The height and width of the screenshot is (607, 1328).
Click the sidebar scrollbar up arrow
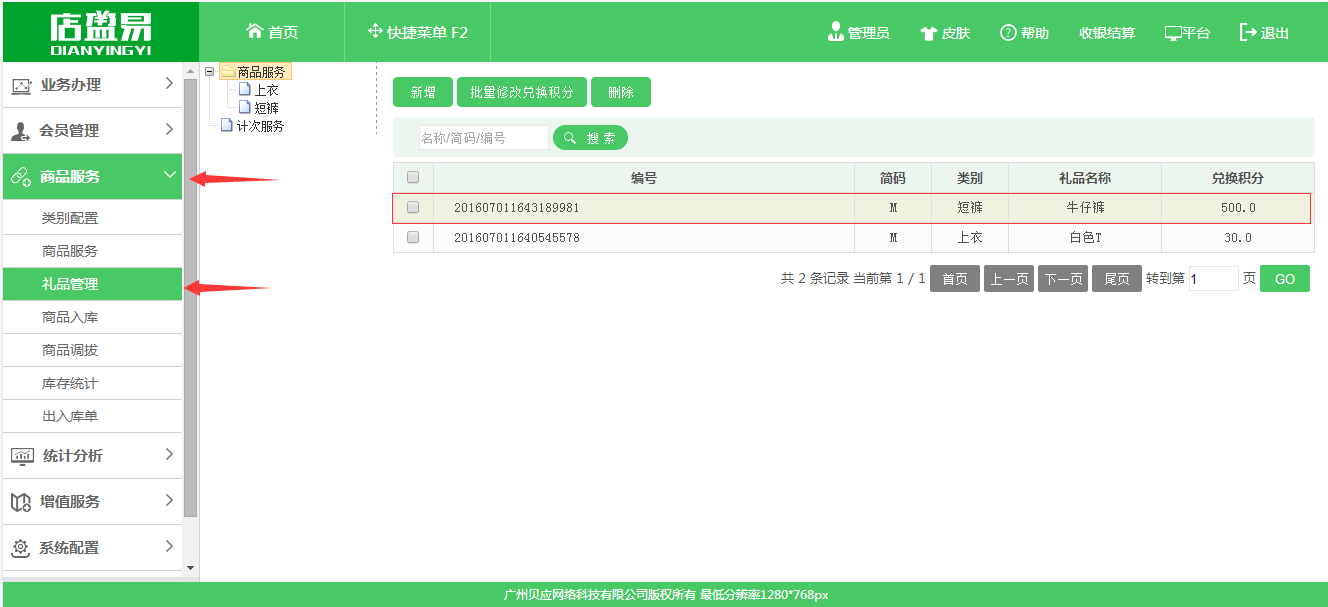coord(191,70)
